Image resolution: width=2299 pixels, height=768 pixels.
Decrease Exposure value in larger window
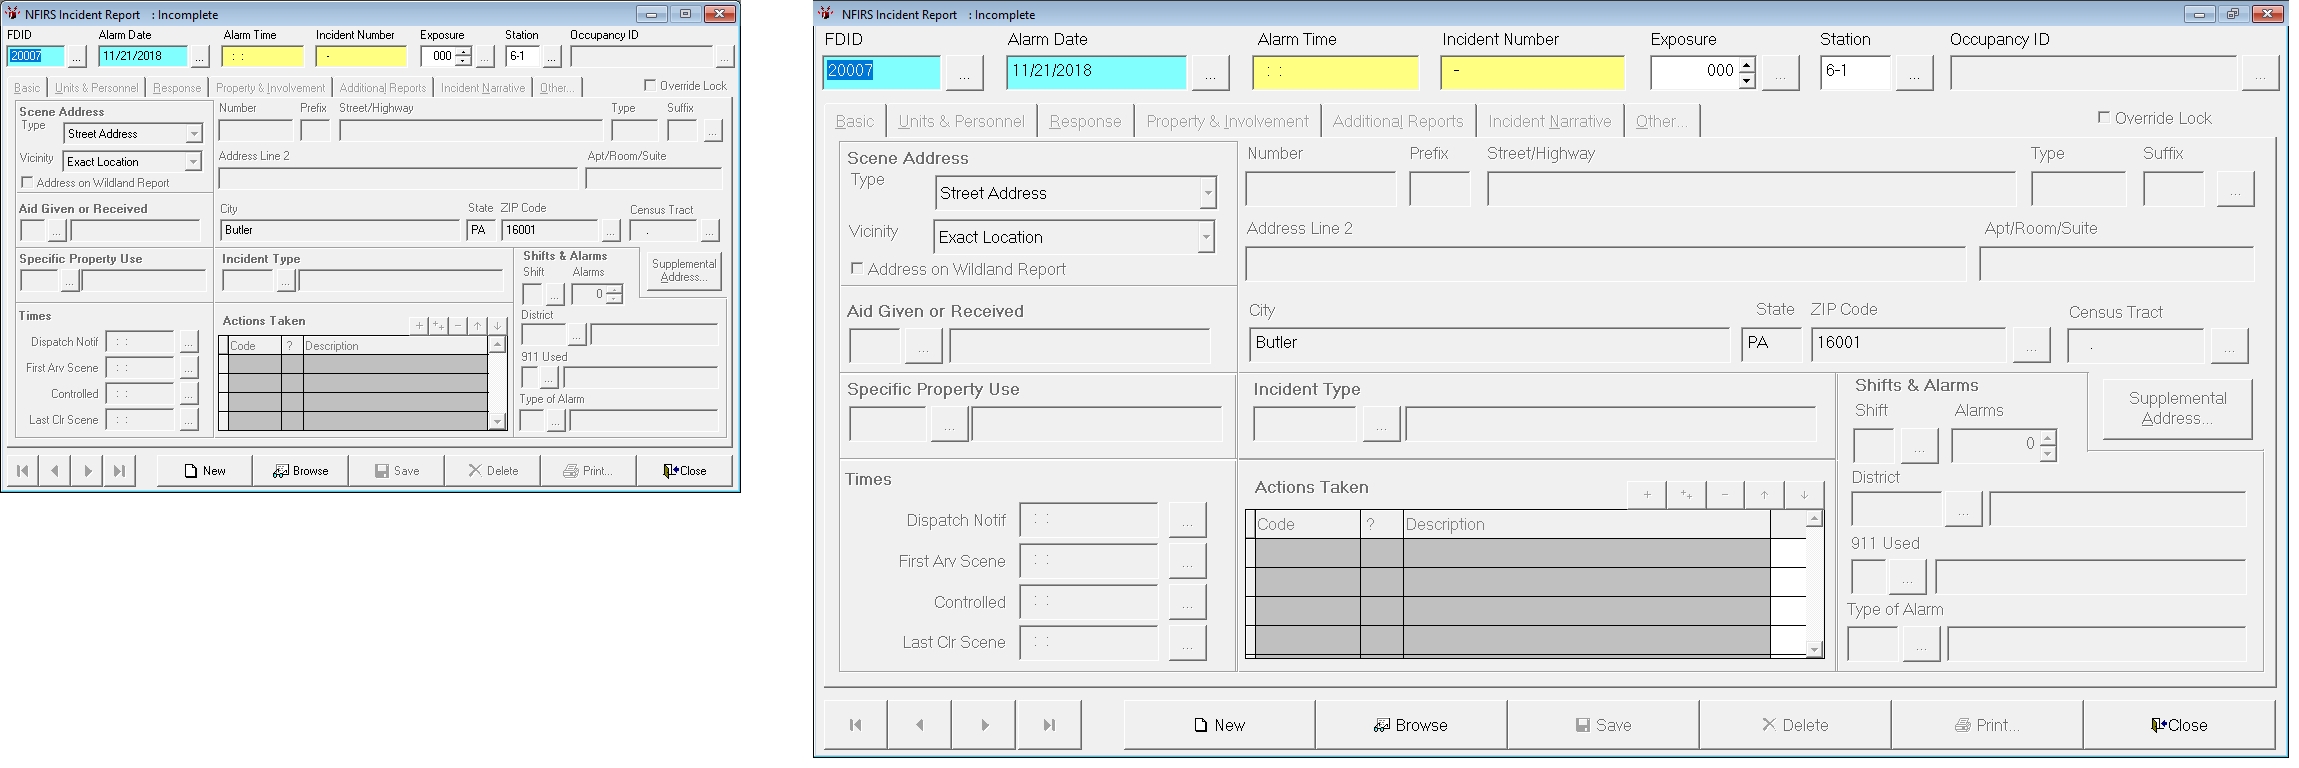(1747, 80)
